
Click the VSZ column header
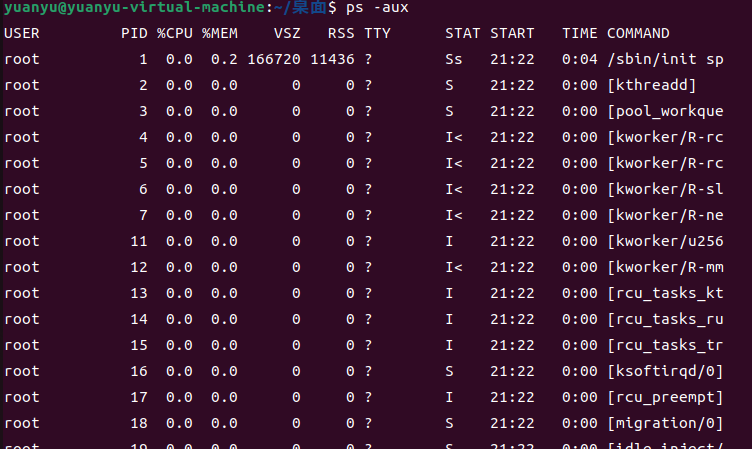(287, 34)
